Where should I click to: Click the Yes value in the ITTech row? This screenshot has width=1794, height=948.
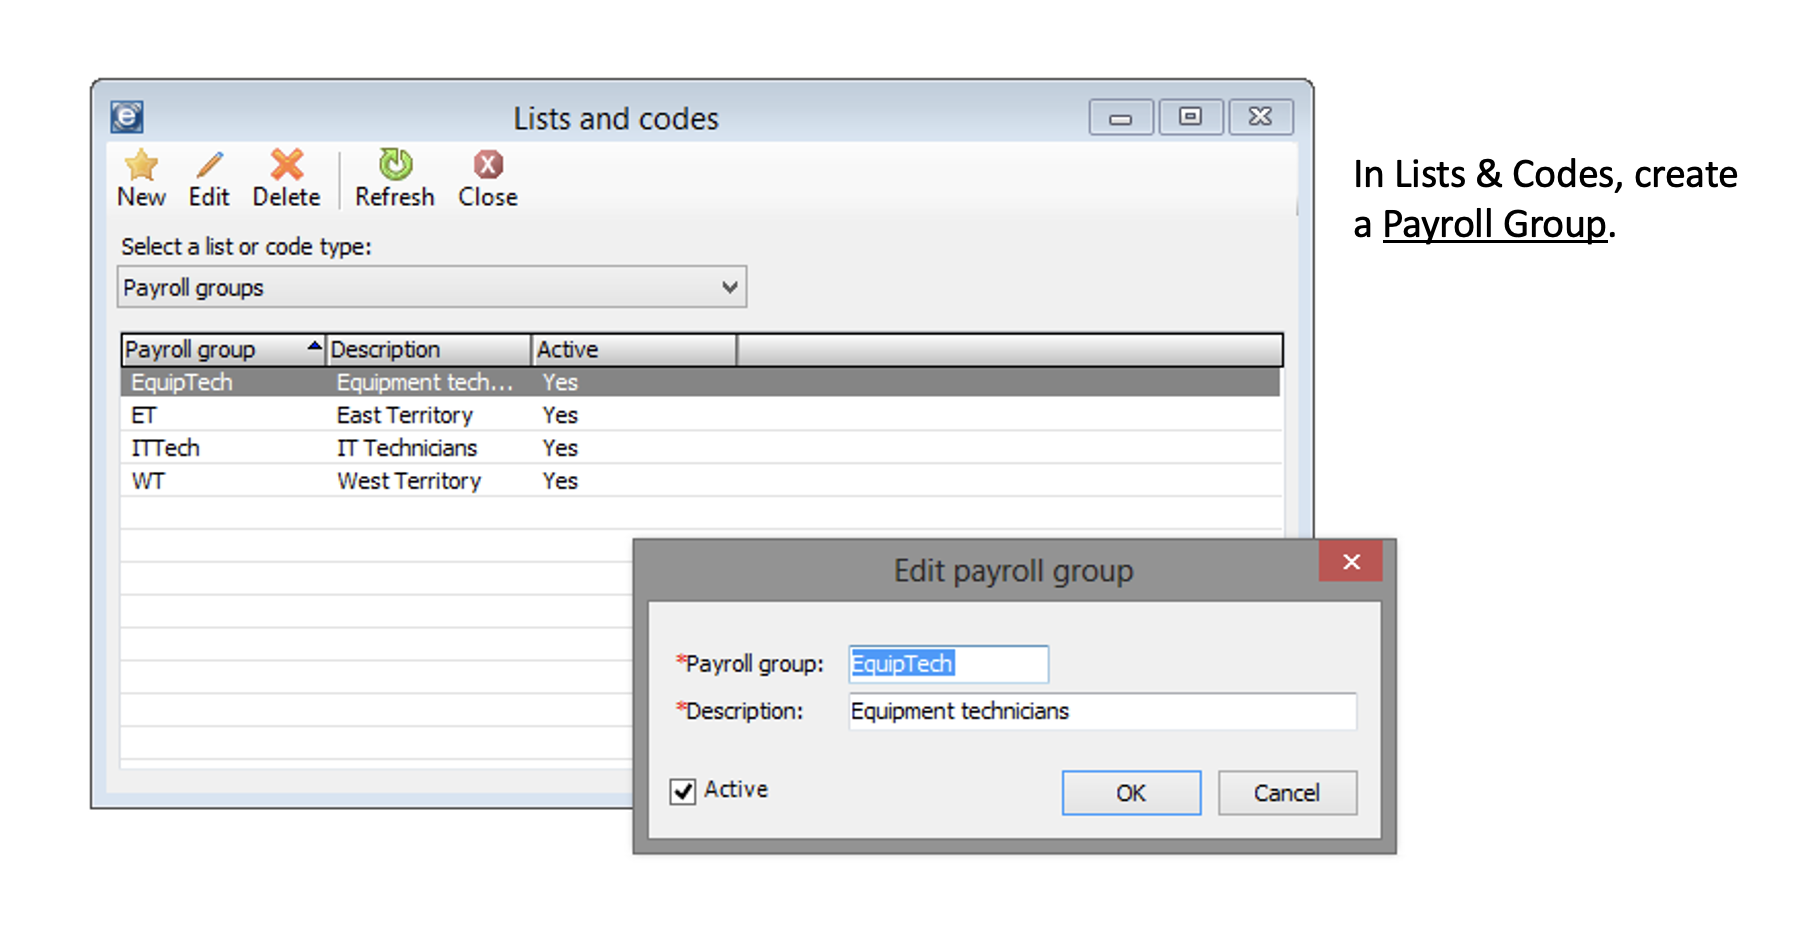560,448
